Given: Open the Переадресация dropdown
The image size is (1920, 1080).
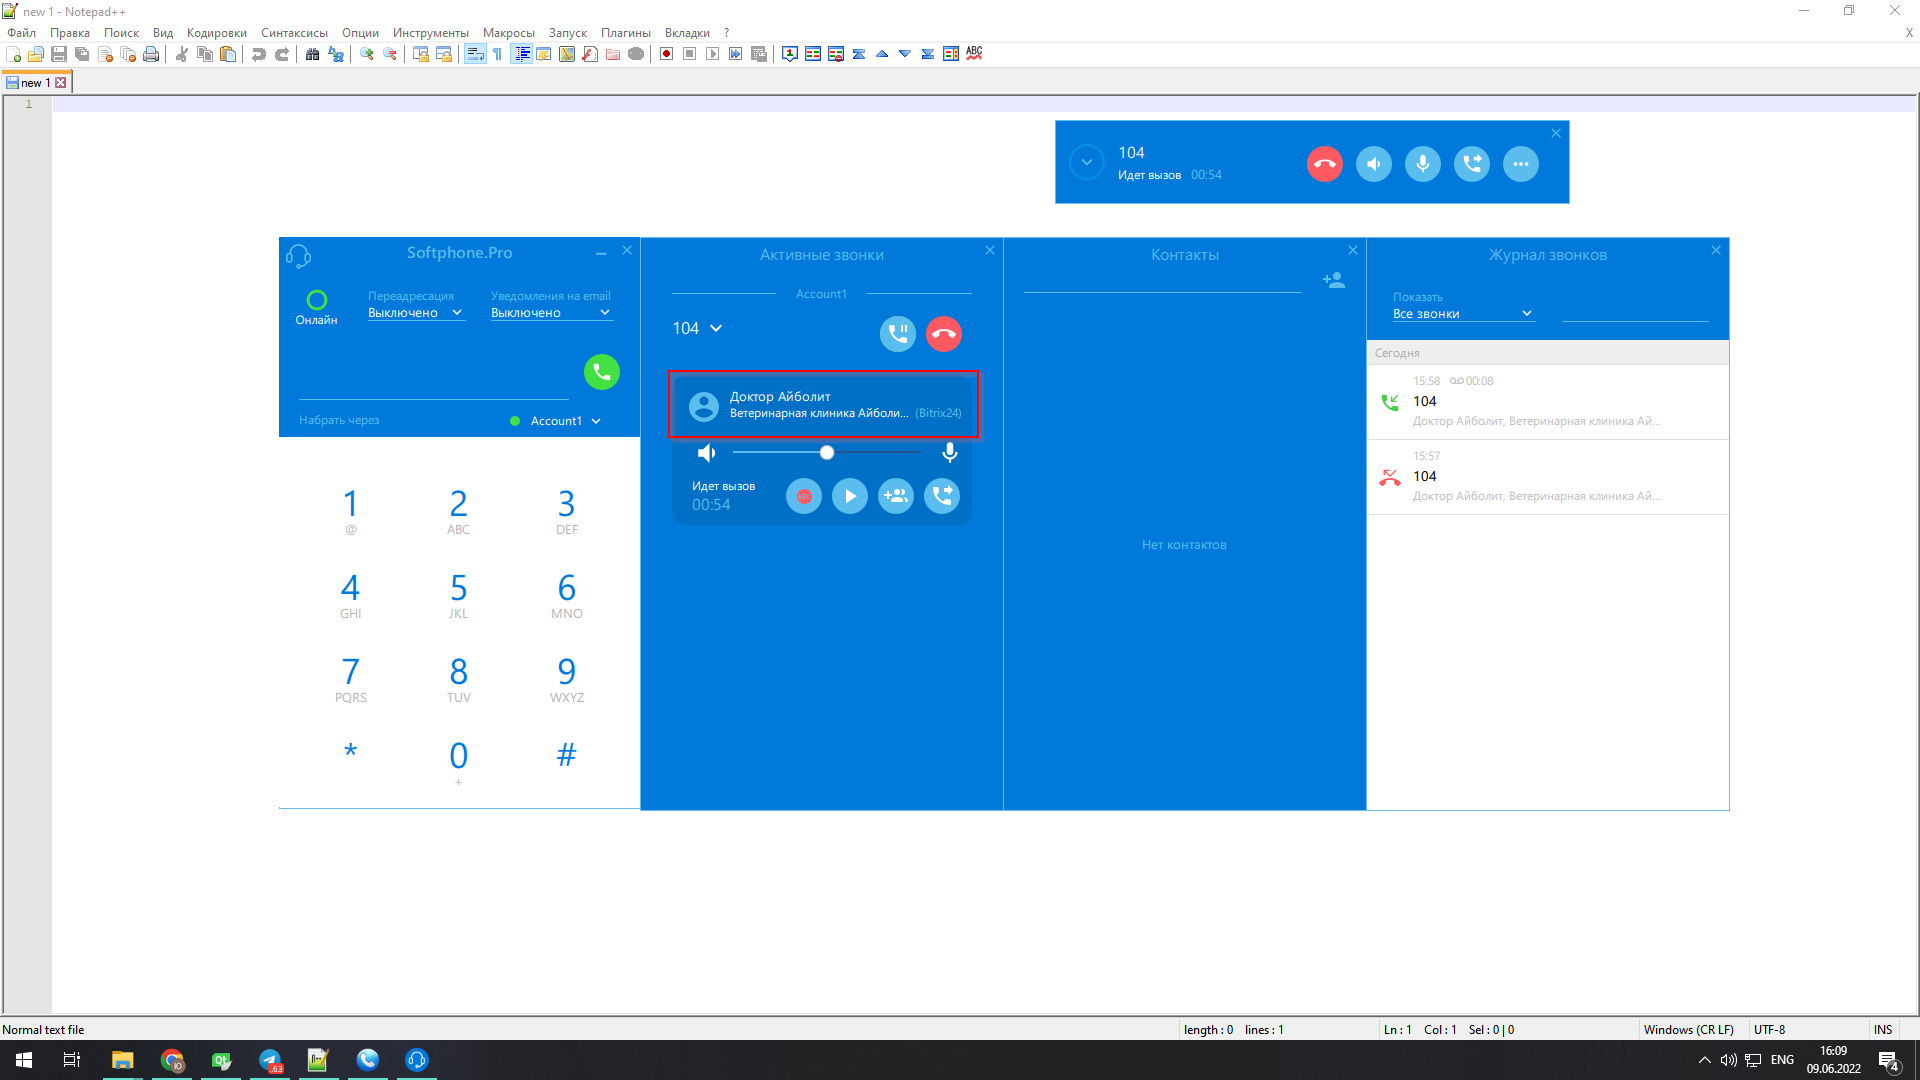Looking at the screenshot, I should click(x=415, y=313).
